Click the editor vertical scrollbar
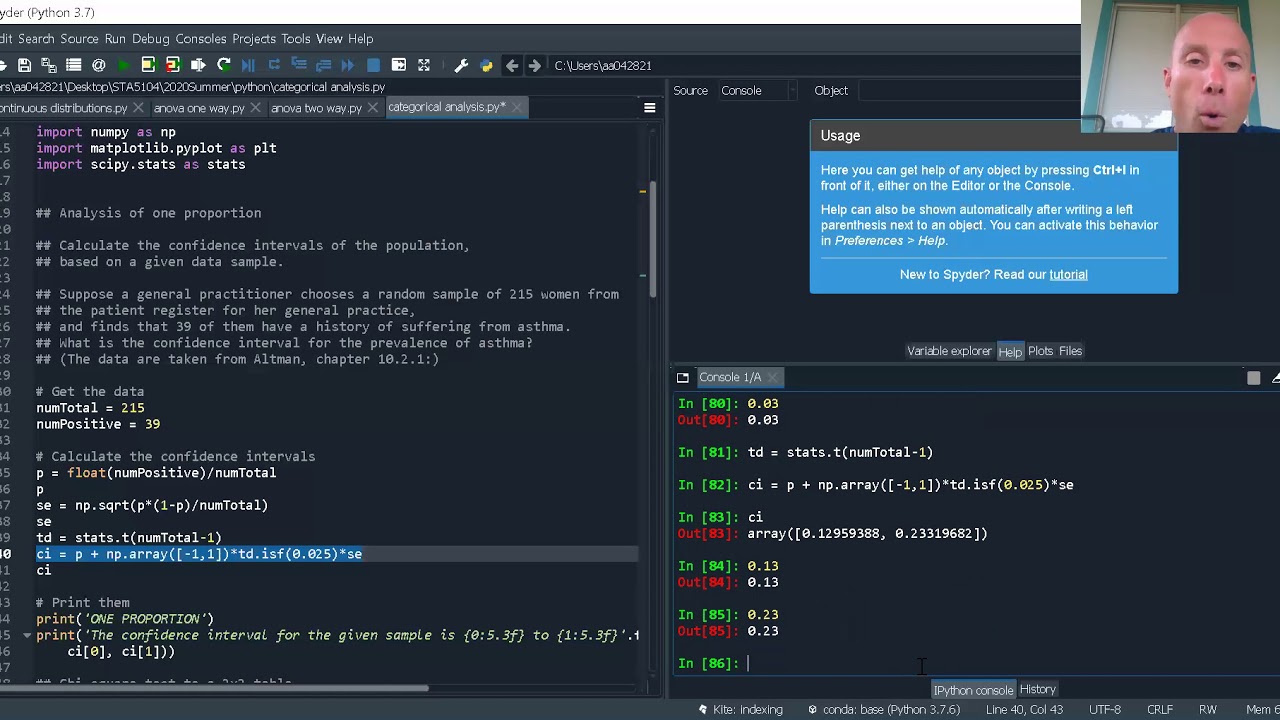 pyautogui.click(x=653, y=240)
